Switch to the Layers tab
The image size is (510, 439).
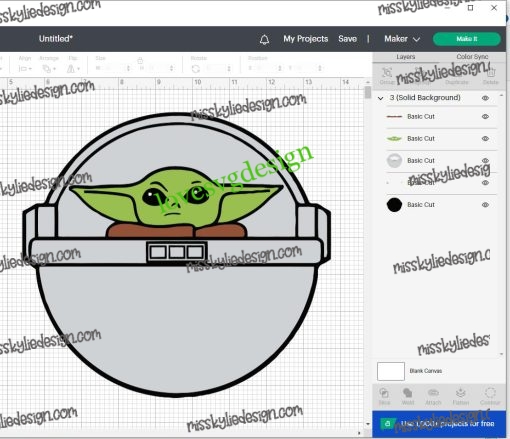[406, 57]
